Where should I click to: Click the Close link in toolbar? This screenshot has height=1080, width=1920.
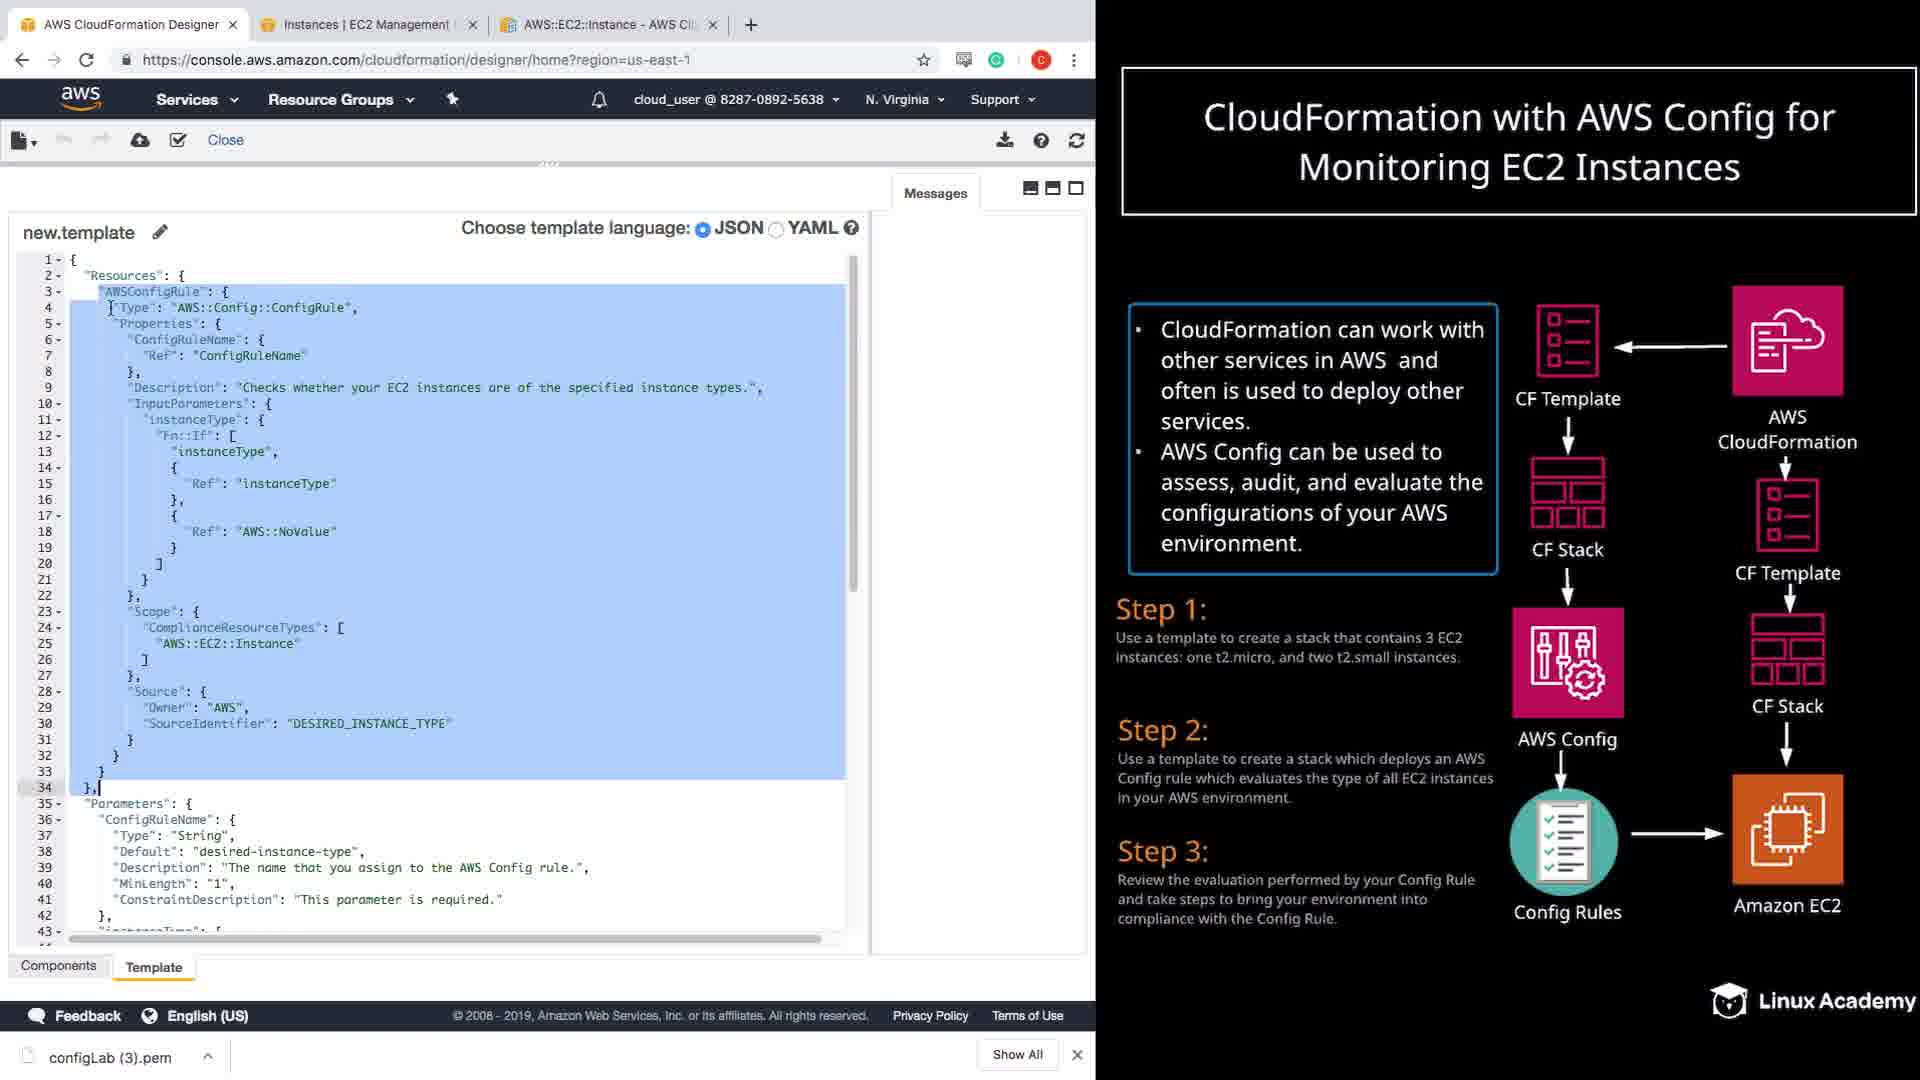pos(225,140)
